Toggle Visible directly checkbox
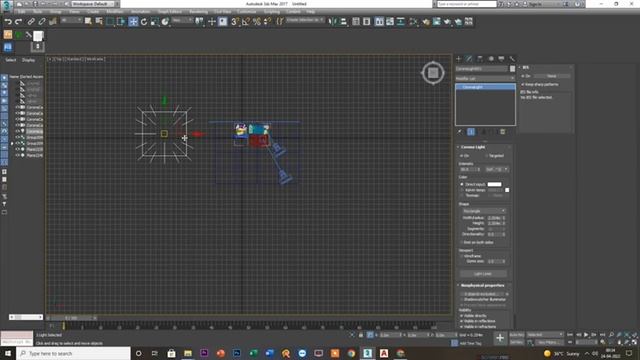 (x=462, y=316)
